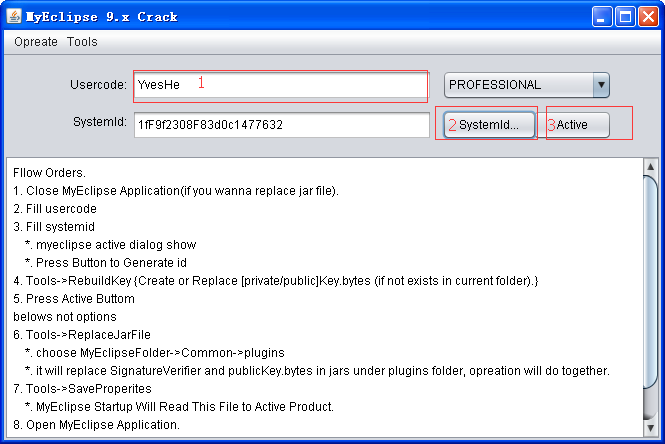
Task: Open the Opreate menu
Action: tap(36, 42)
